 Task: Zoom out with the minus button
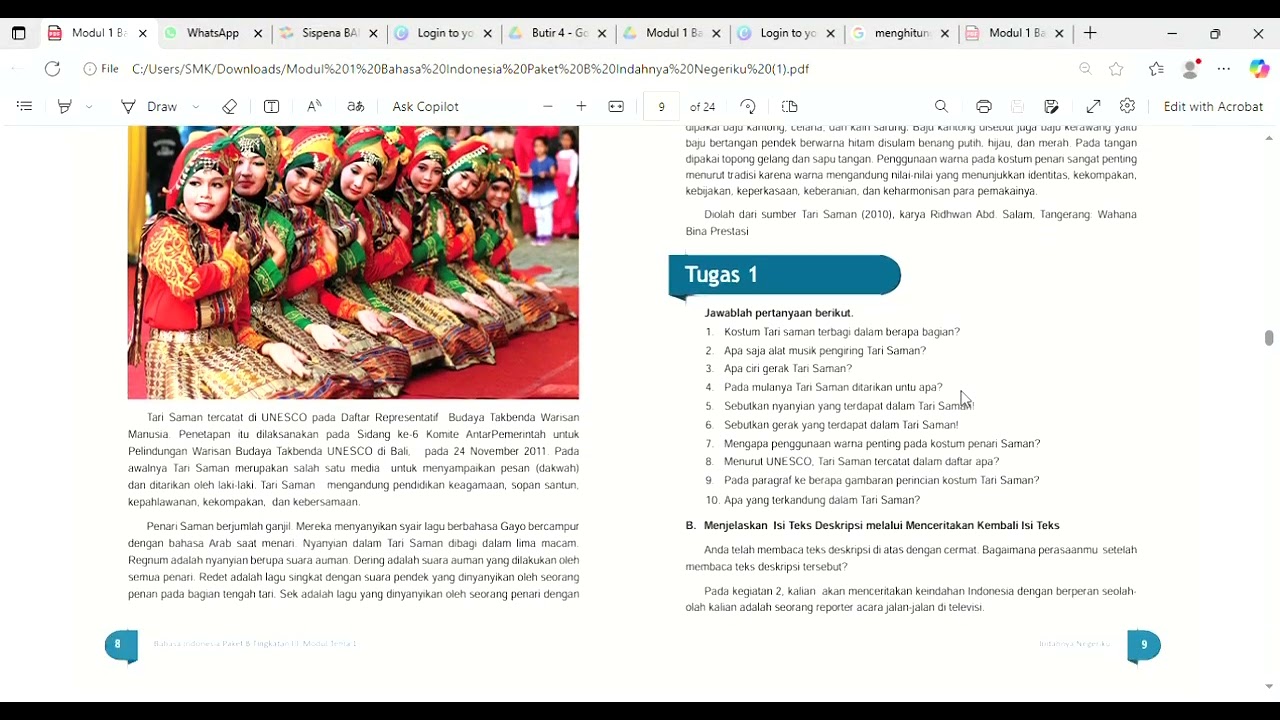[547, 106]
